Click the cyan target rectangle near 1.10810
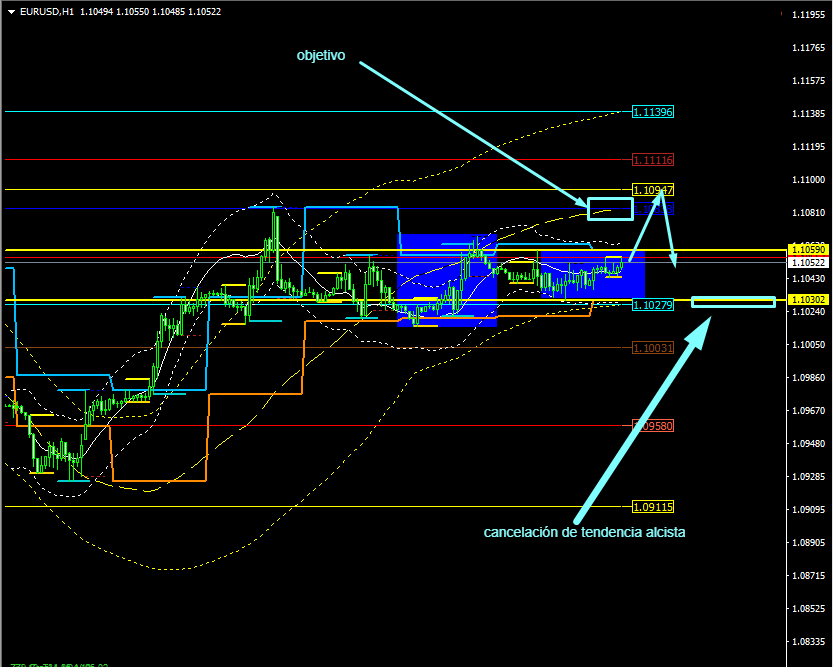Viewport: 833px width, 667px height. [x=610, y=209]
